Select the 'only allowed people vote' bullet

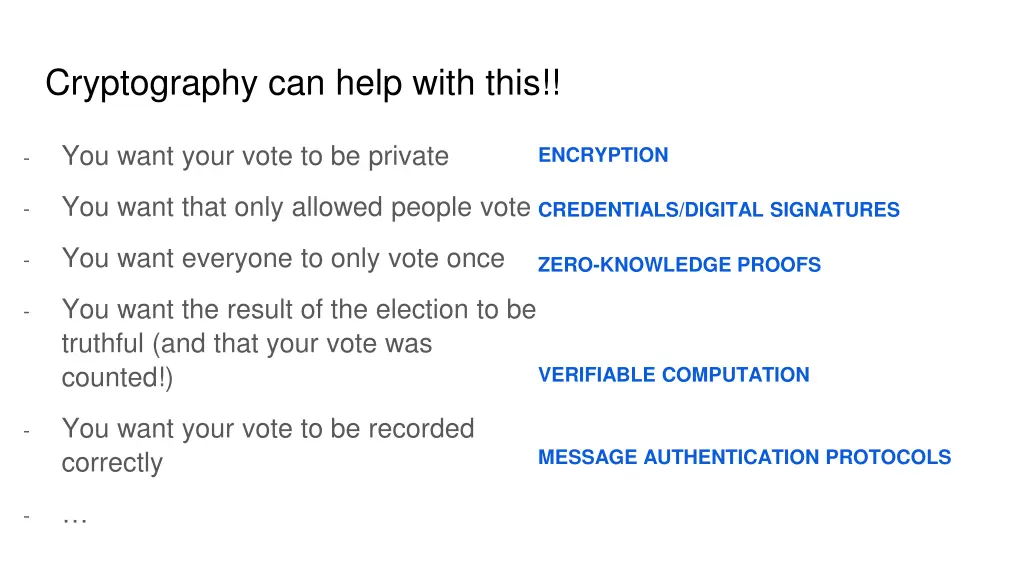[x=296, y=208]
